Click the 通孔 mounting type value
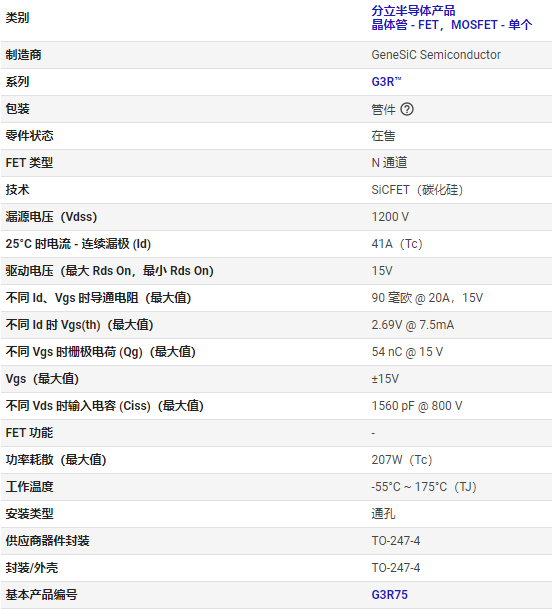This screenshot has height=609, width=552. [x=383, y=514]
